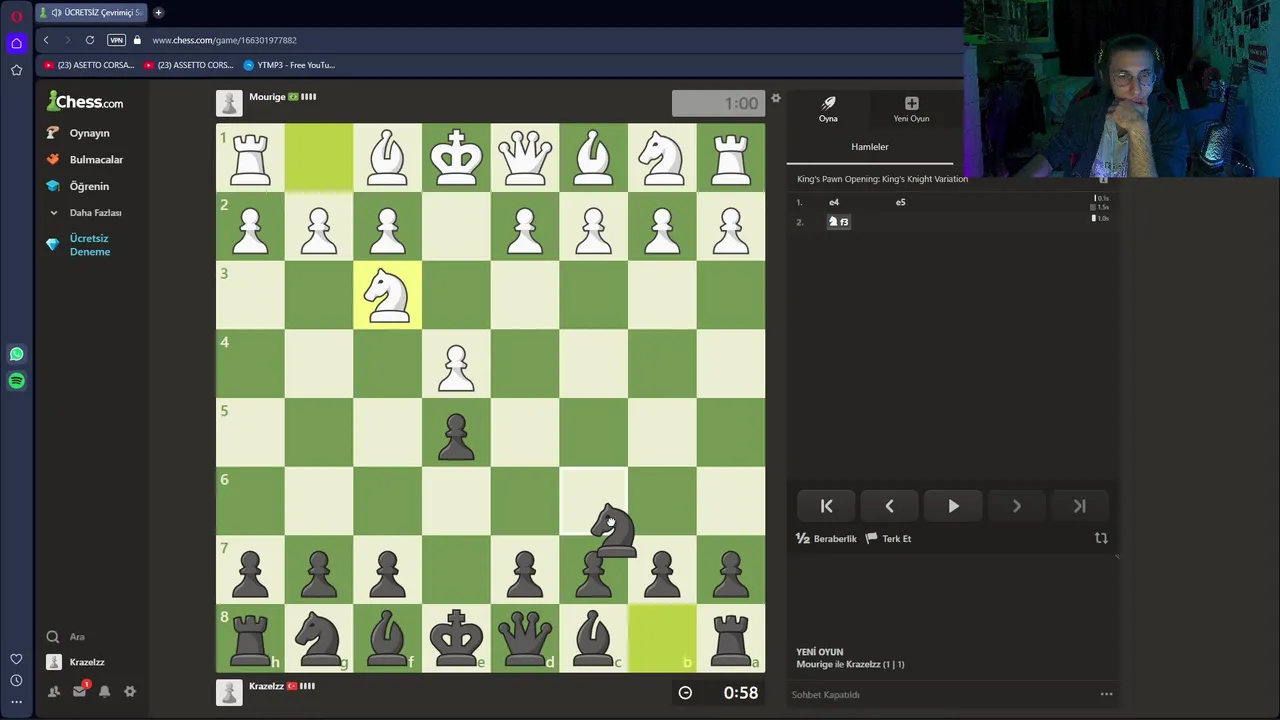Open the notifications bell
Screen dimensions: 1280x720
coord(104,691)
